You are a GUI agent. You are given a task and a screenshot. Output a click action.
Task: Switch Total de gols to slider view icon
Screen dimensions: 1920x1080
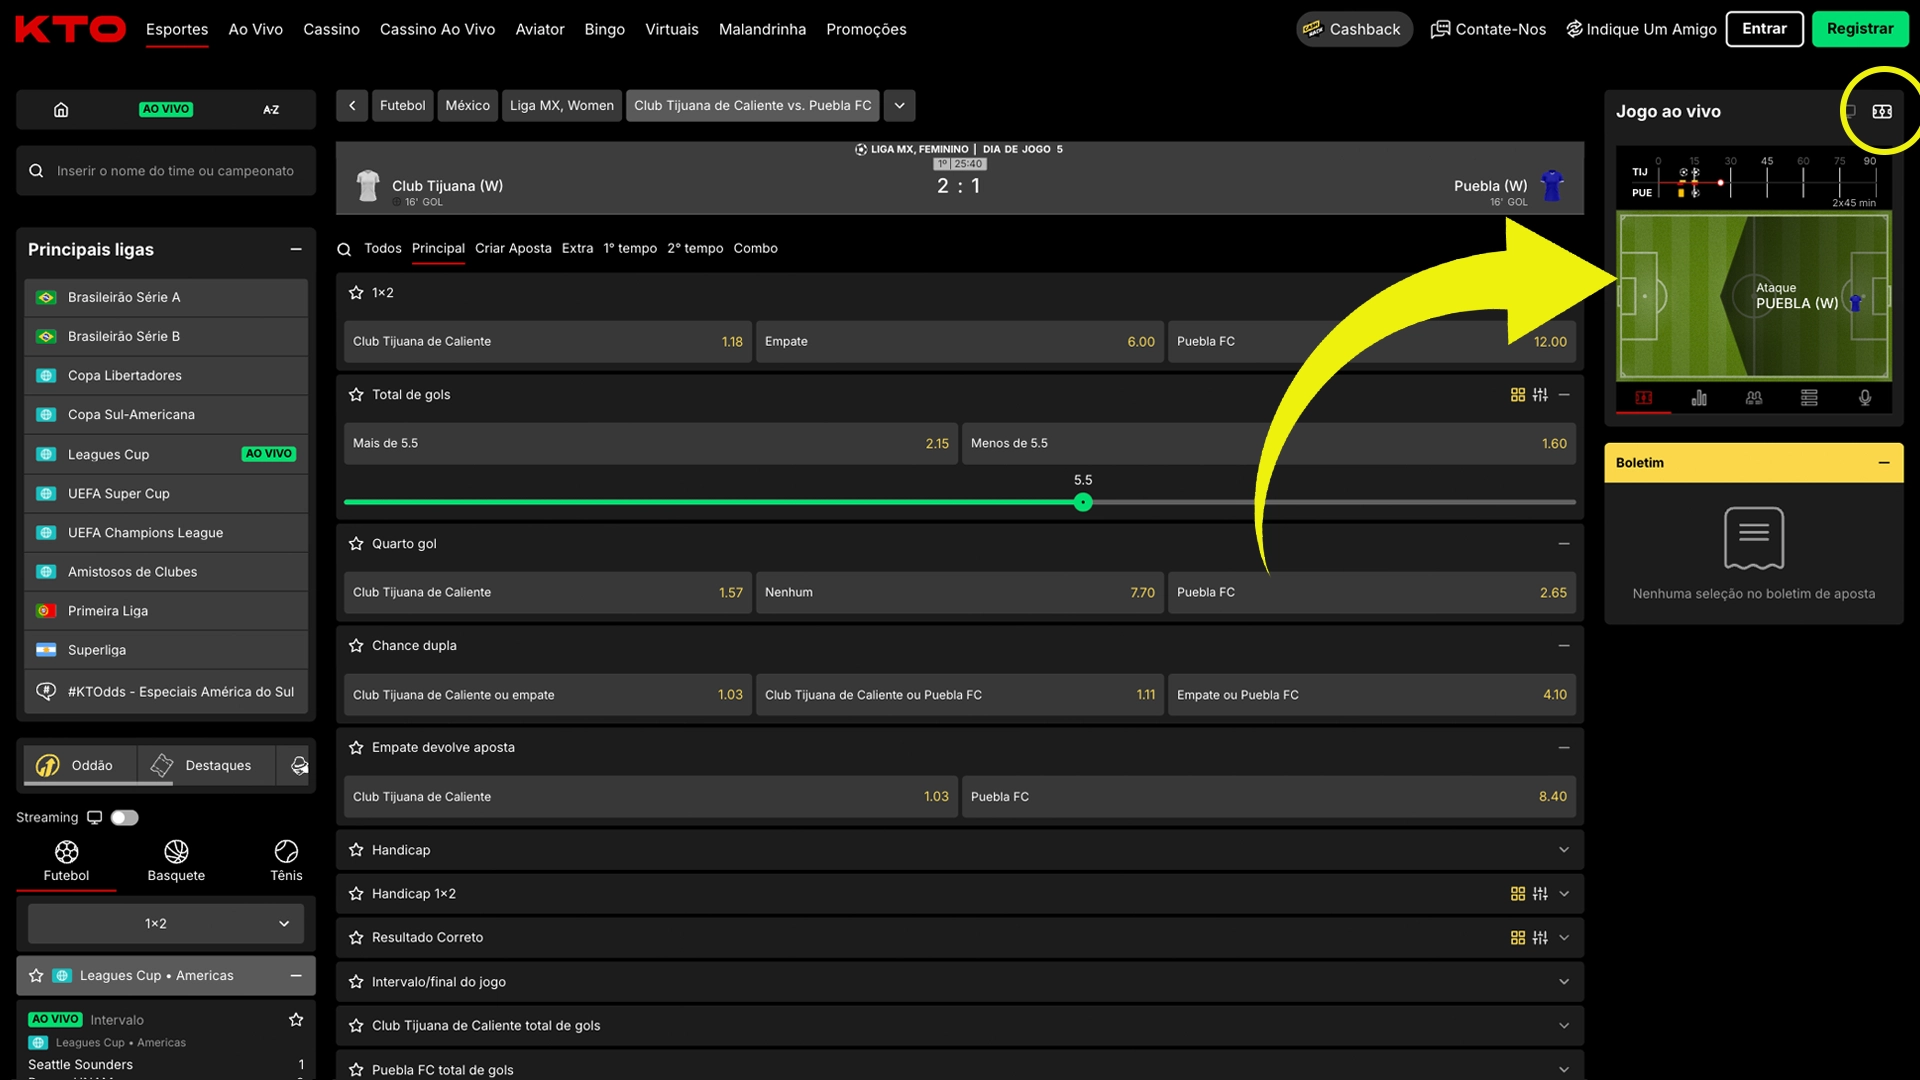(x=1540, y=395)
